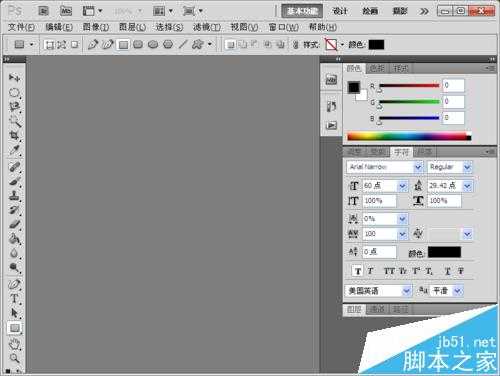Select the Magic Wand tool
The width and height of the screenshot is (500, 376).
point(14,121)
